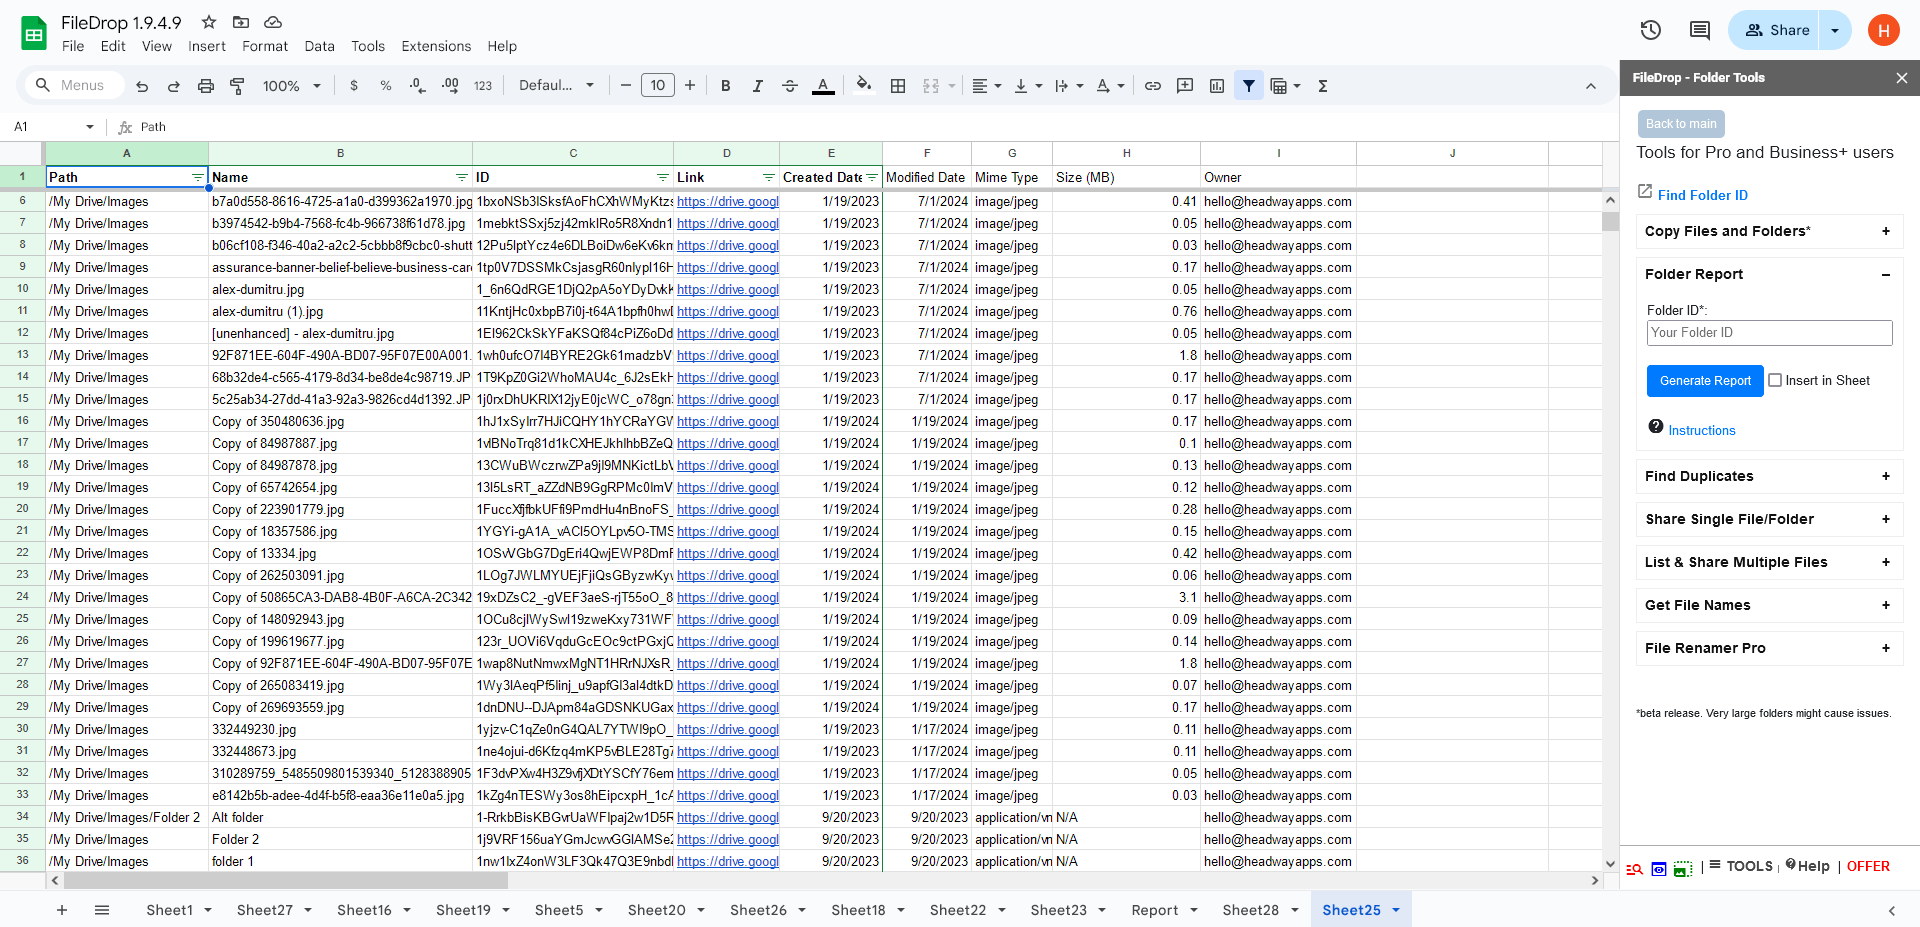Viewport: 1920px width, 927px height.
Task: Click the insert link icon
Action: pyautogui.click(x=1153, y=86)
